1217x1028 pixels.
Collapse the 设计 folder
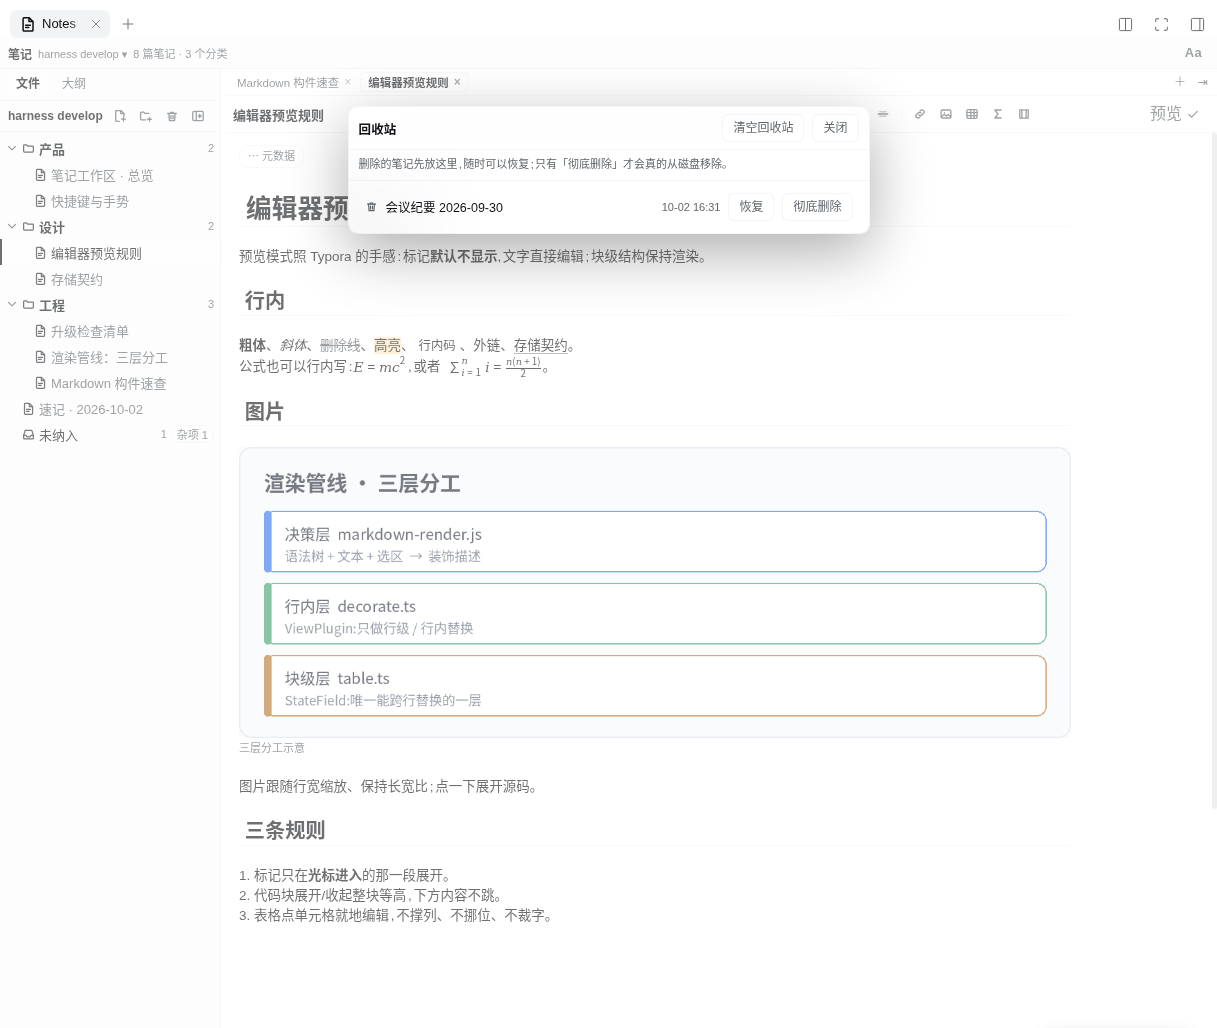pyautogui.click(x=12, y=227)
